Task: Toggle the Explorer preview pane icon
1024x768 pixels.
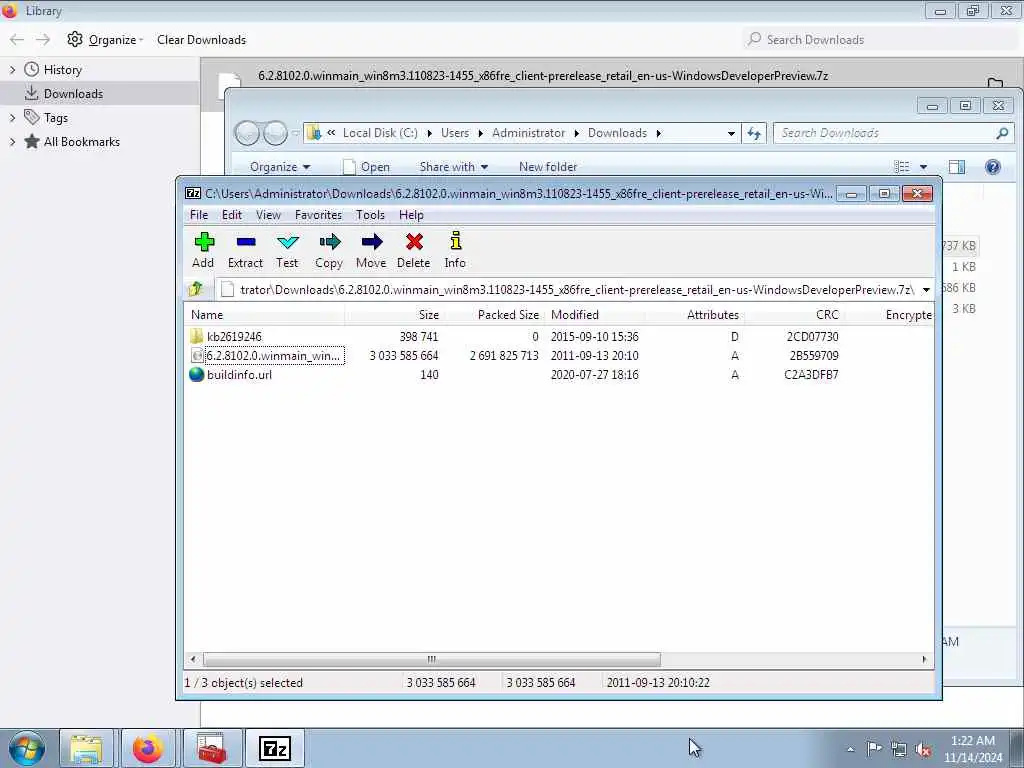Action: [x=957, y=167]
